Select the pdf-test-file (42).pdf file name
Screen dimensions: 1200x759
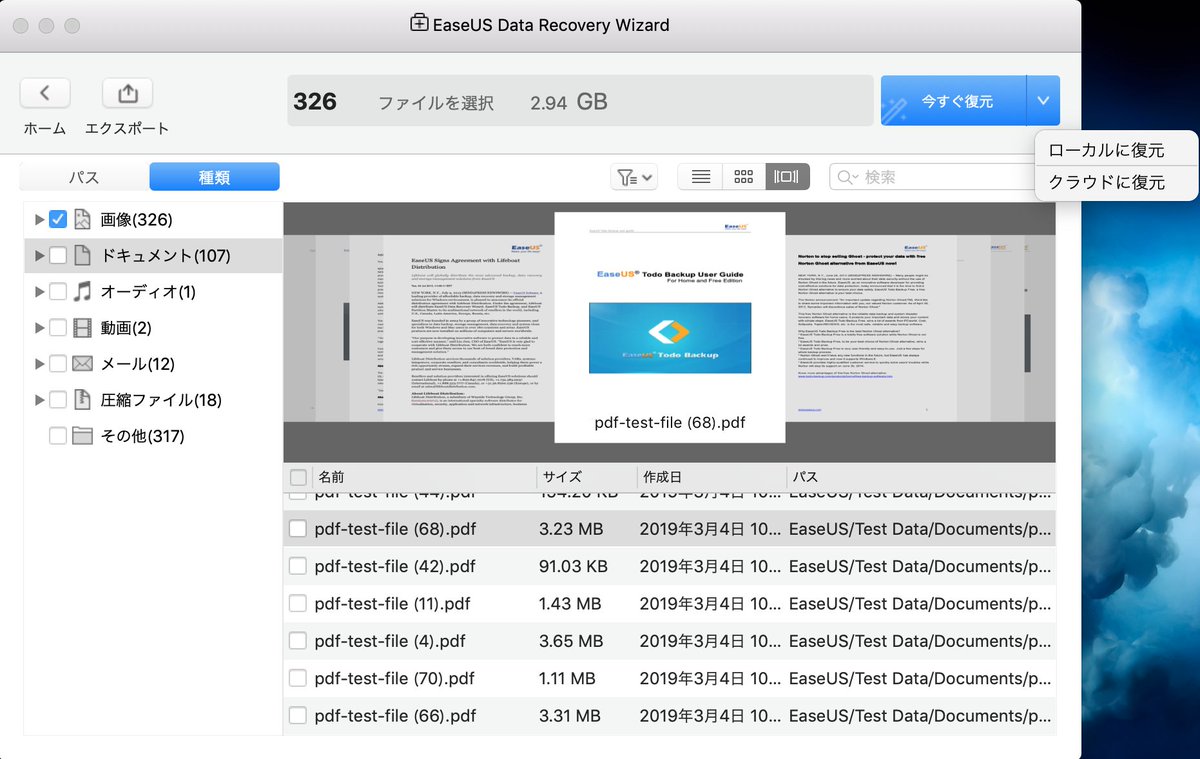[395, 566]
